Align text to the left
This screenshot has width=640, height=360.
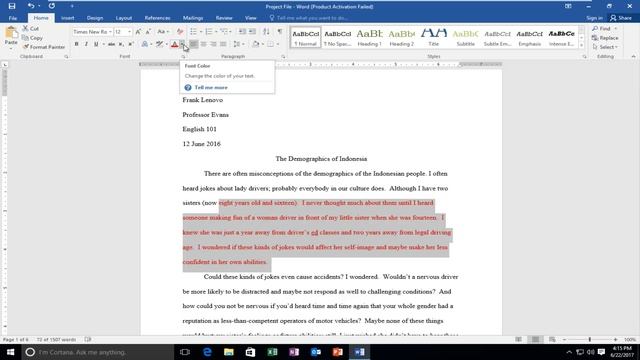pyautogui.click(x=194, y=44)
